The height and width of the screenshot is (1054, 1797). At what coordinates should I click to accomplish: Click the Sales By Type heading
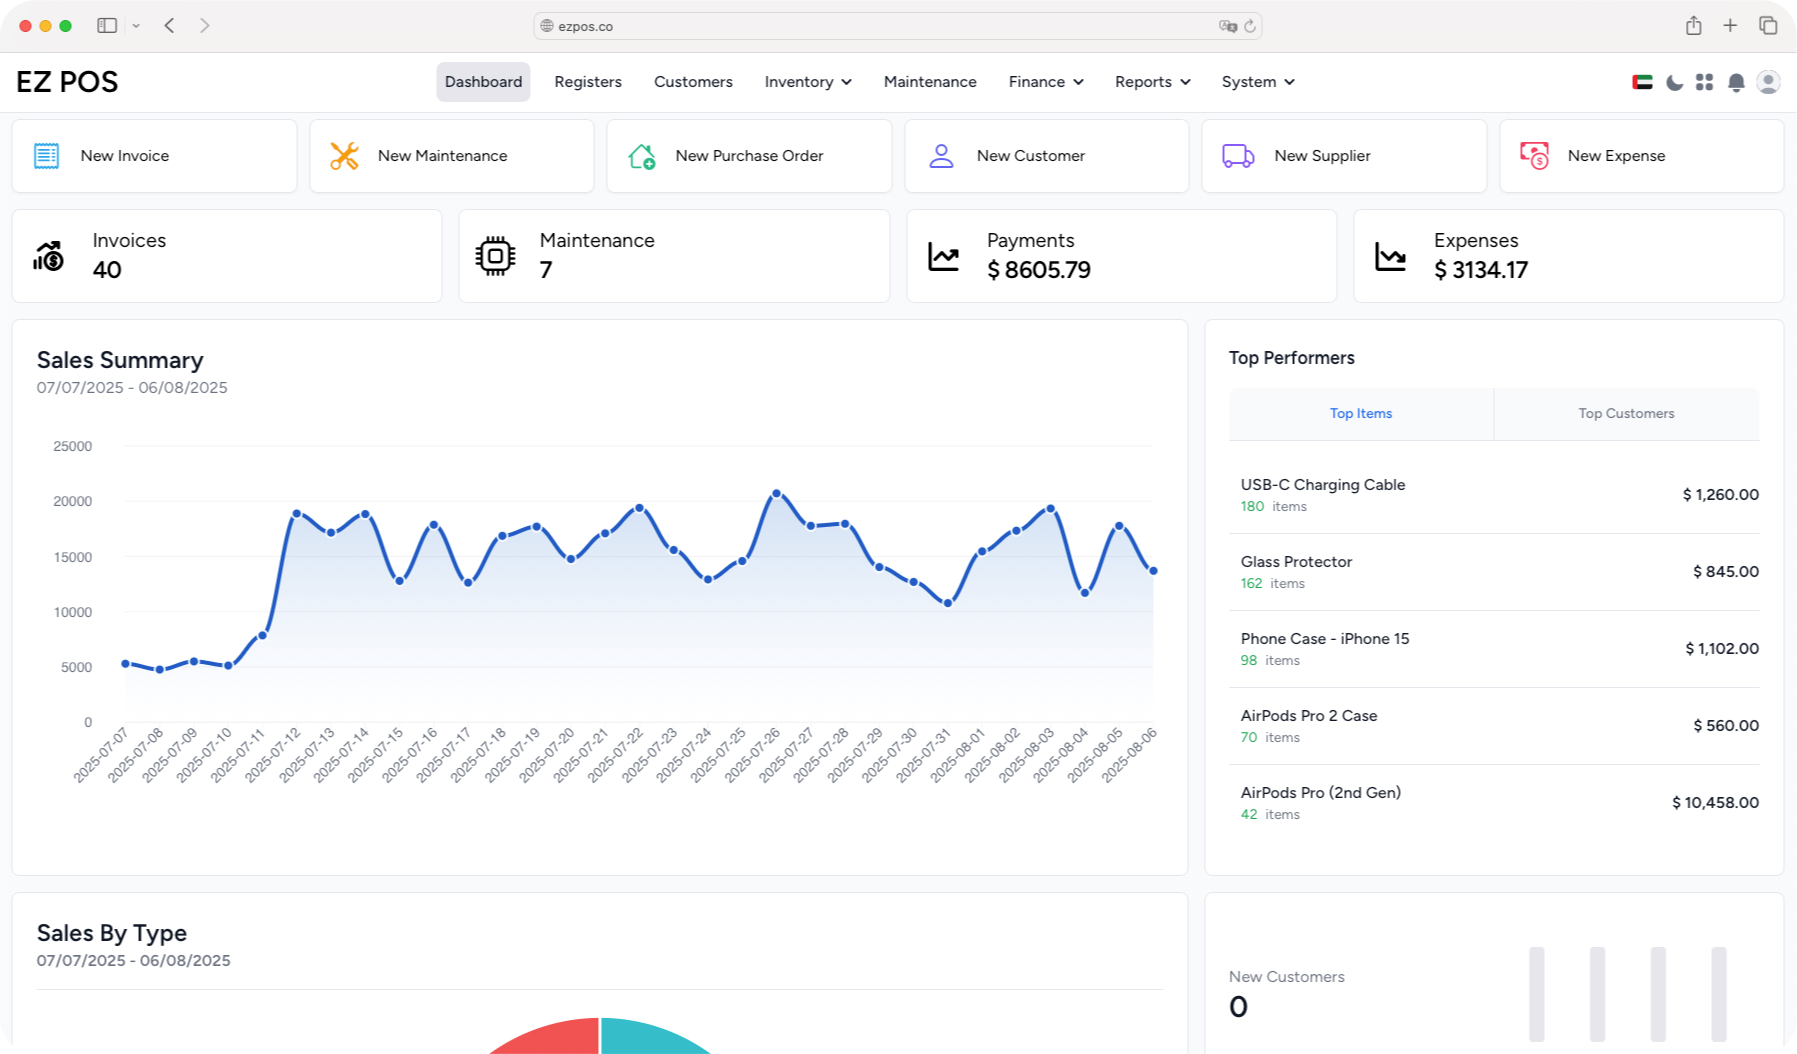[112, 933]
